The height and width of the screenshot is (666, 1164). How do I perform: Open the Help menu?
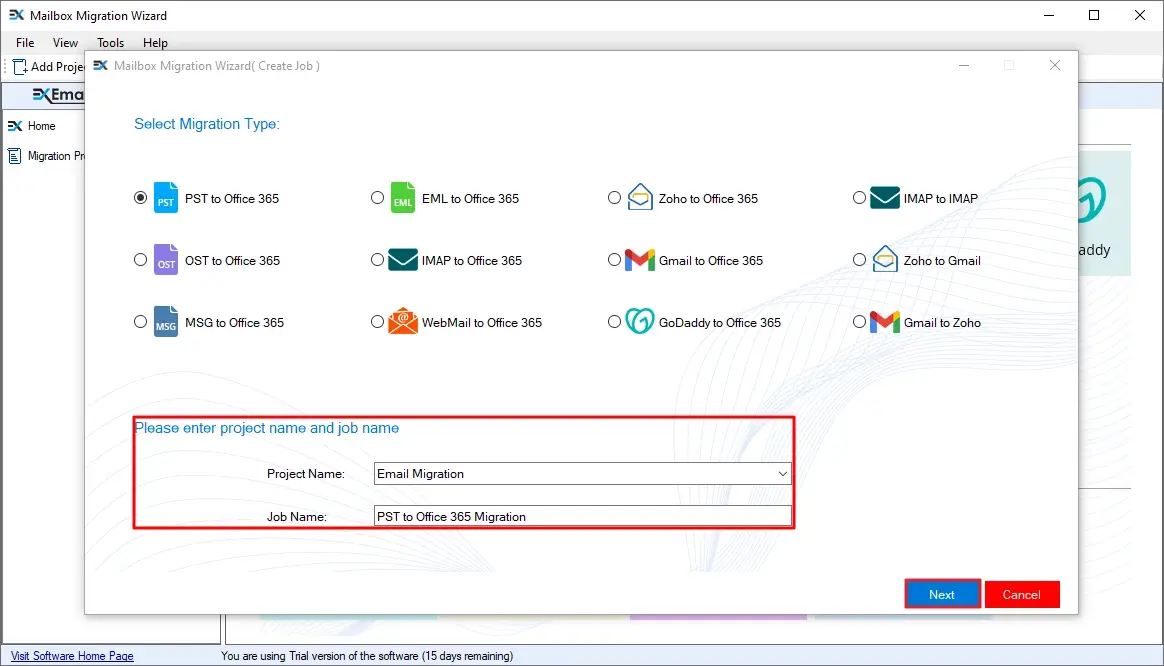pyautogui.click(x=155, y=43)
